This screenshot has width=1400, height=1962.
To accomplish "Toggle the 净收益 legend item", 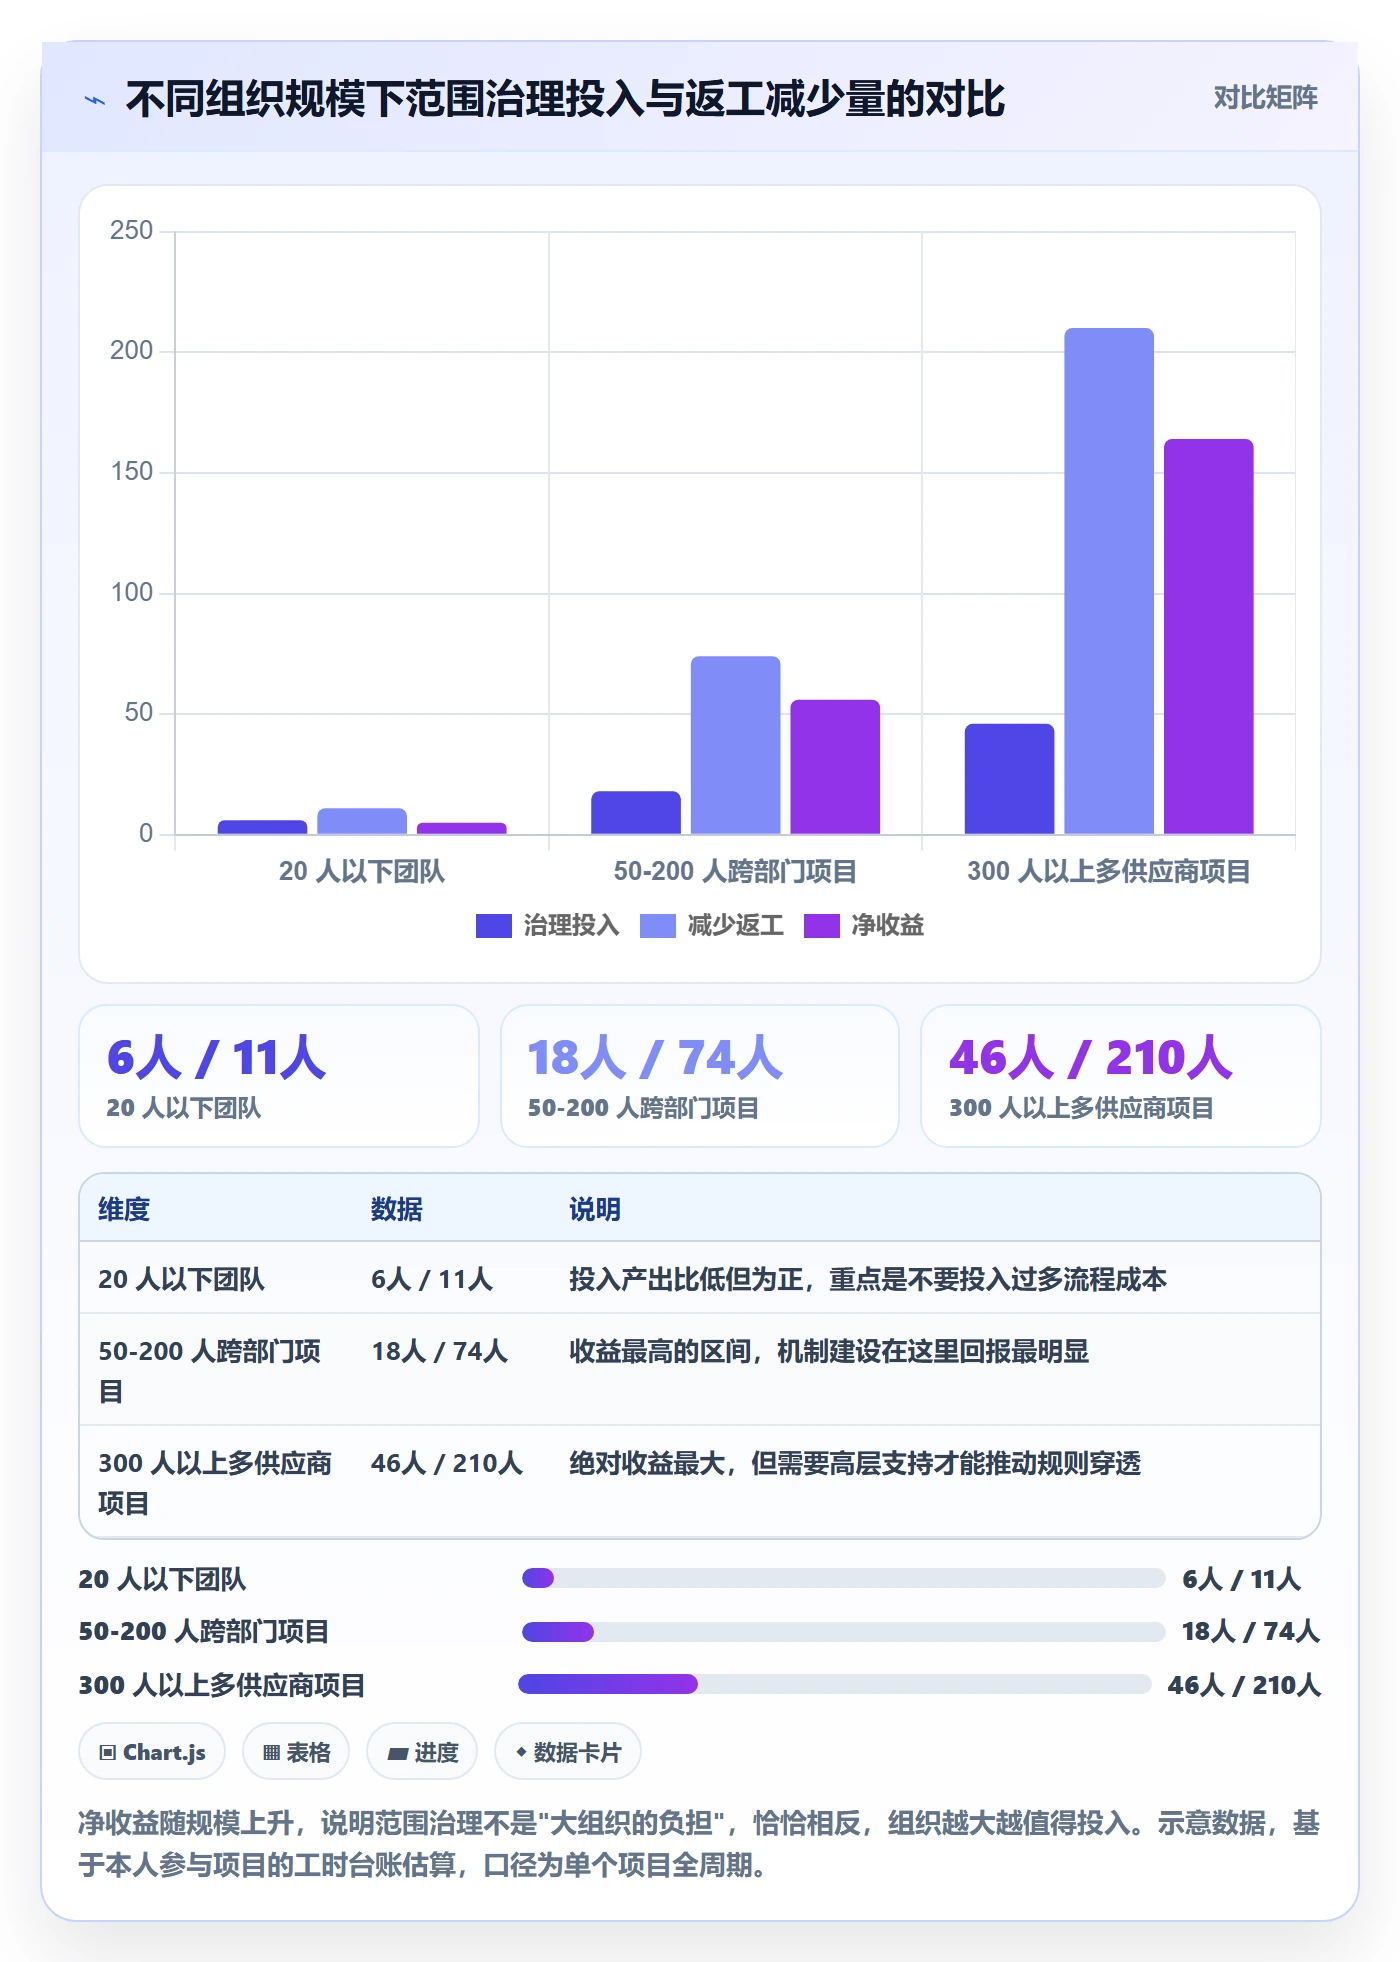I will point(864,926).
